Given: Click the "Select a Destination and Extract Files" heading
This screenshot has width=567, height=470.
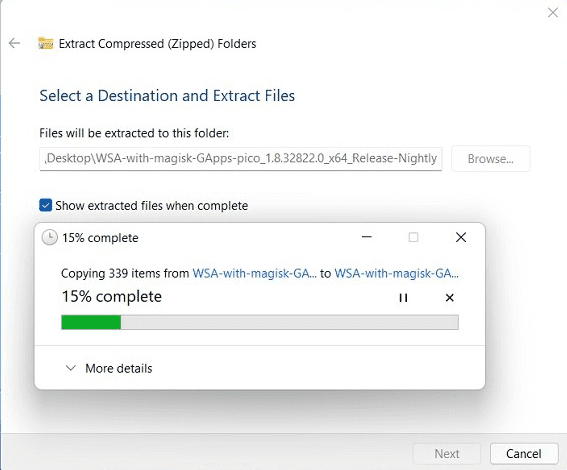Looking at the screenshot, I should tap(167, 96).
